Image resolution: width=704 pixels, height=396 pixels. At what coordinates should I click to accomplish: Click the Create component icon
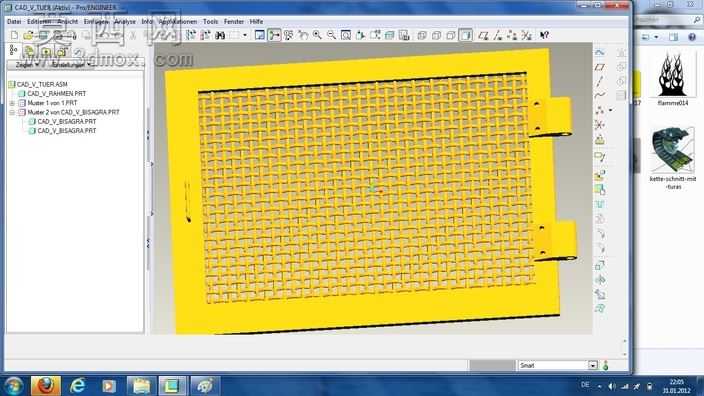coord(600,190)
